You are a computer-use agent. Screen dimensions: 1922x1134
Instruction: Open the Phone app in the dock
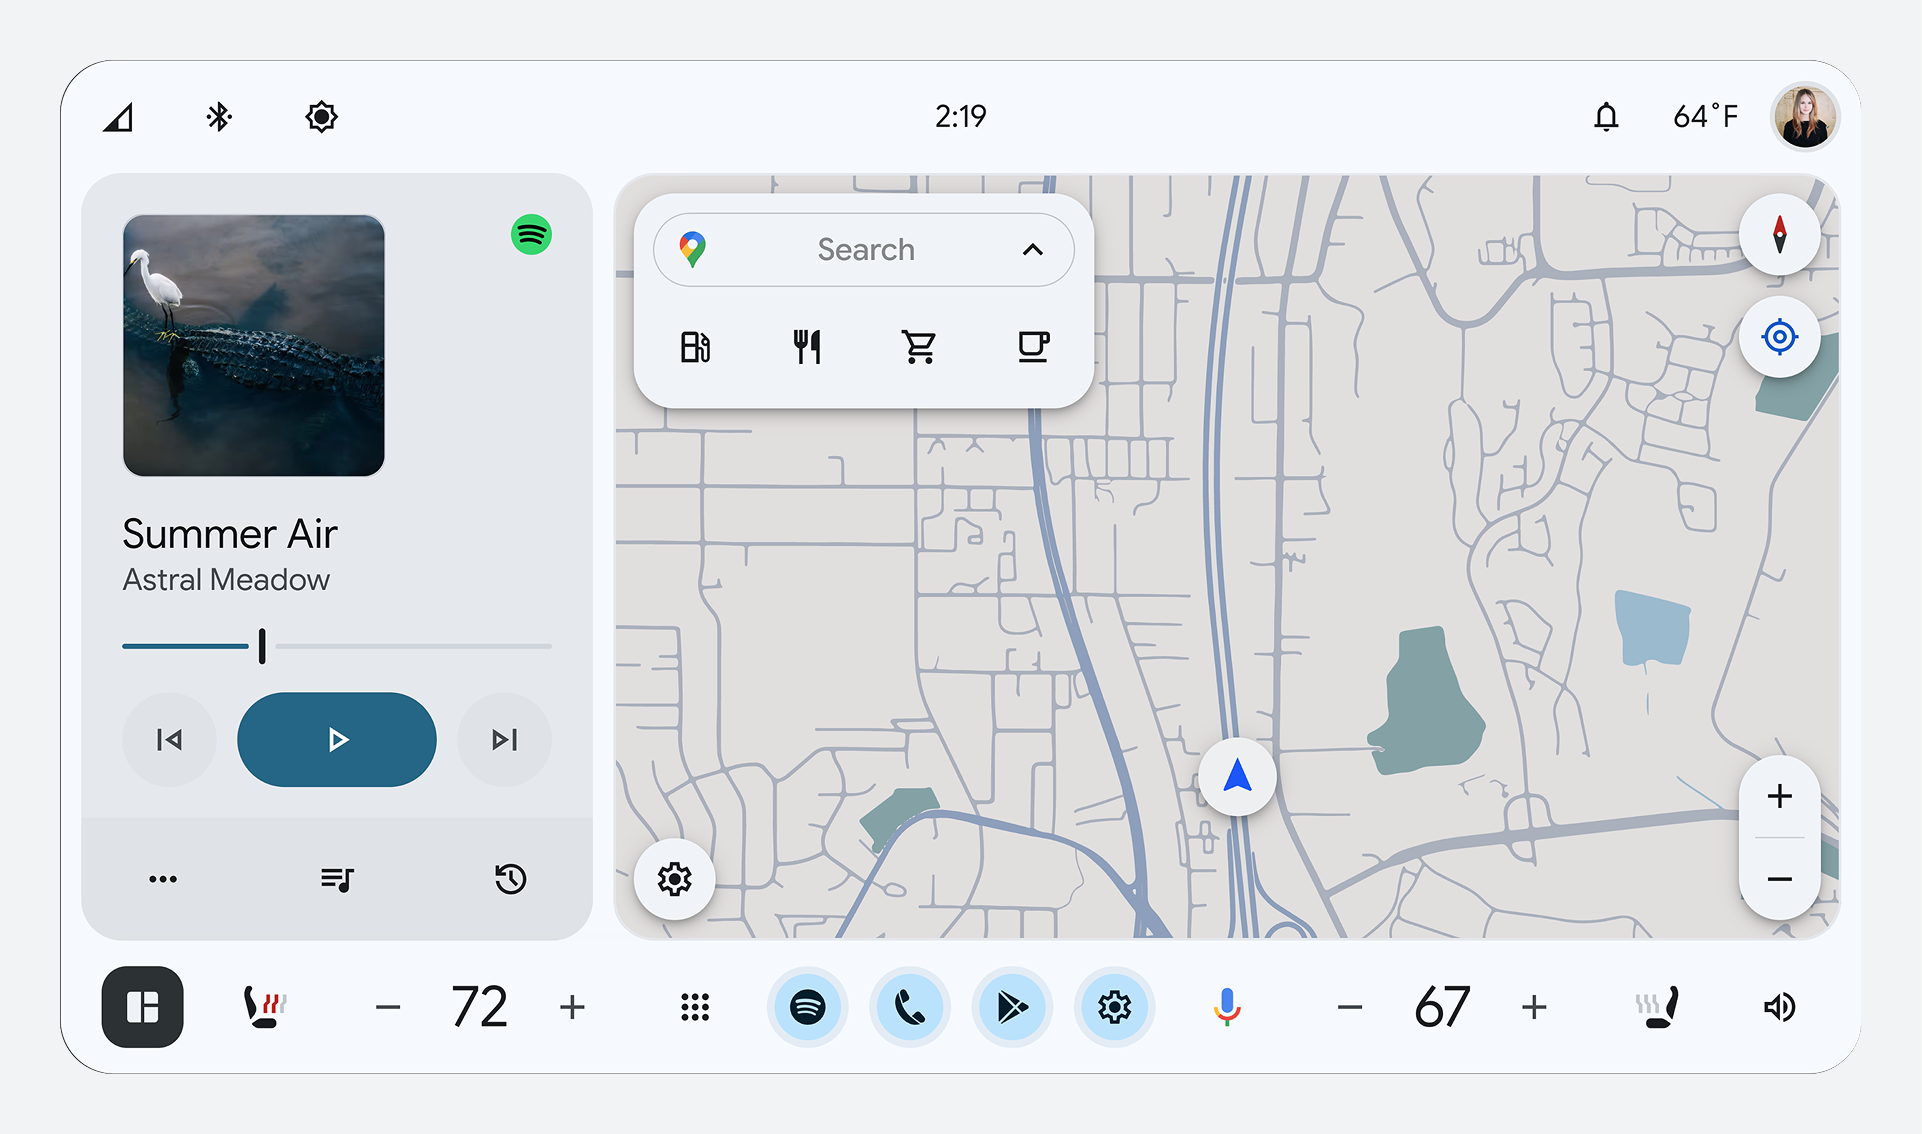click(x=909, y=1007)
